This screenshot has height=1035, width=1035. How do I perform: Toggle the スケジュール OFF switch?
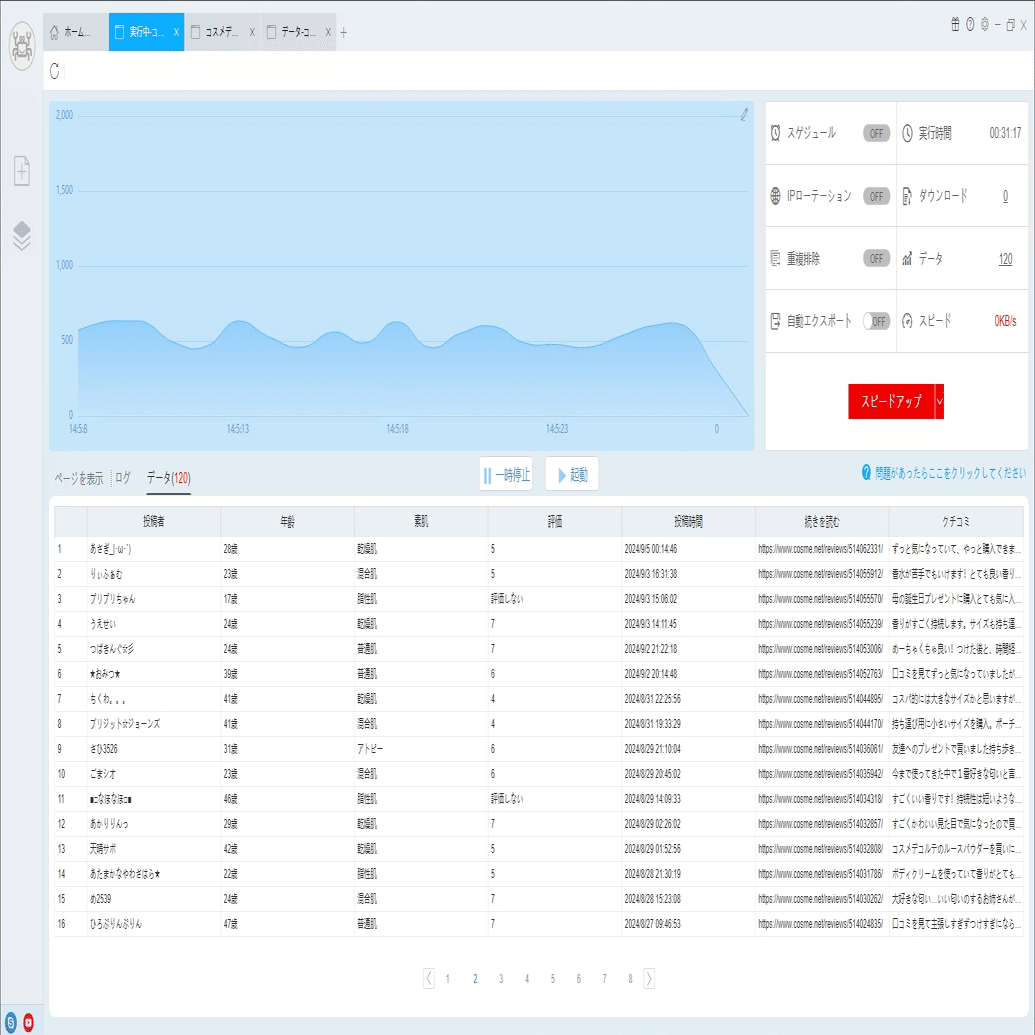[x=877, y=133]
